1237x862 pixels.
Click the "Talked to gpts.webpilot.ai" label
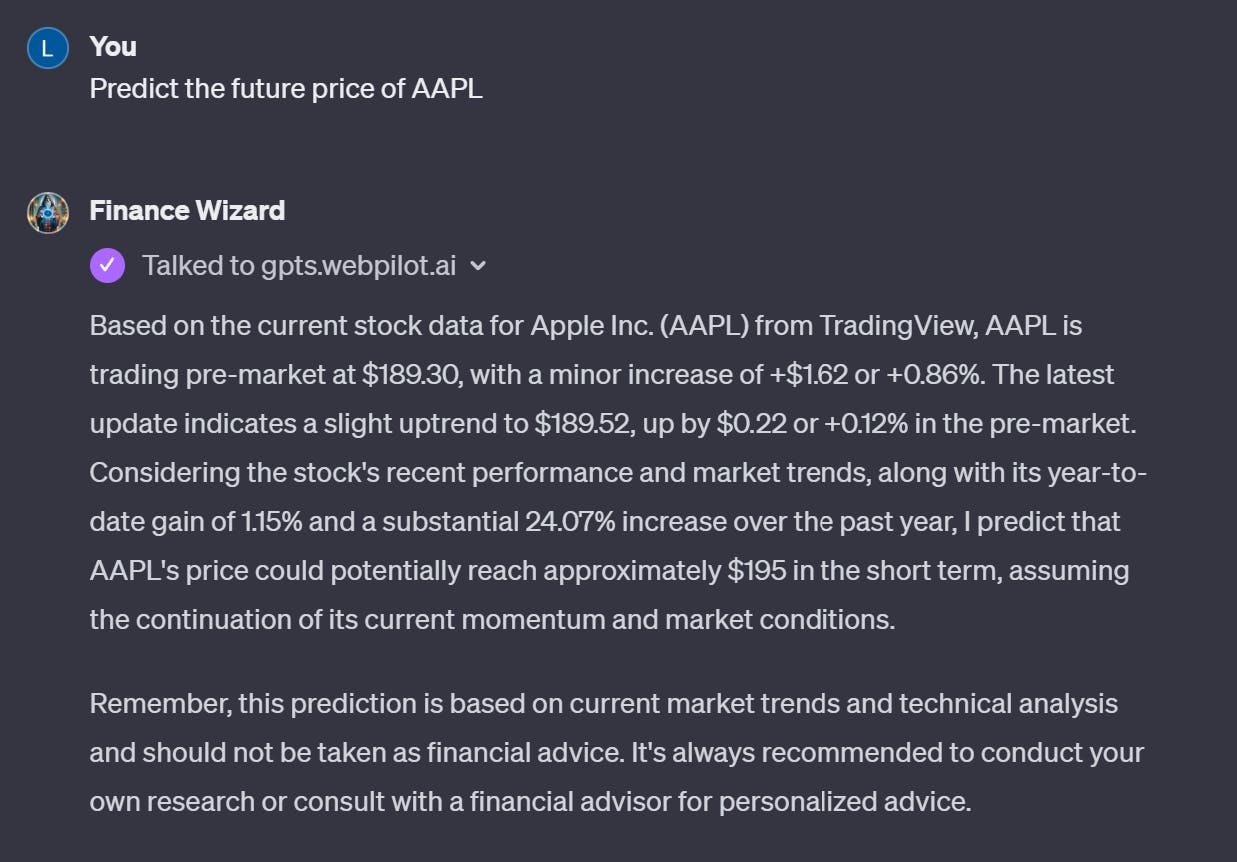point(299,266)
